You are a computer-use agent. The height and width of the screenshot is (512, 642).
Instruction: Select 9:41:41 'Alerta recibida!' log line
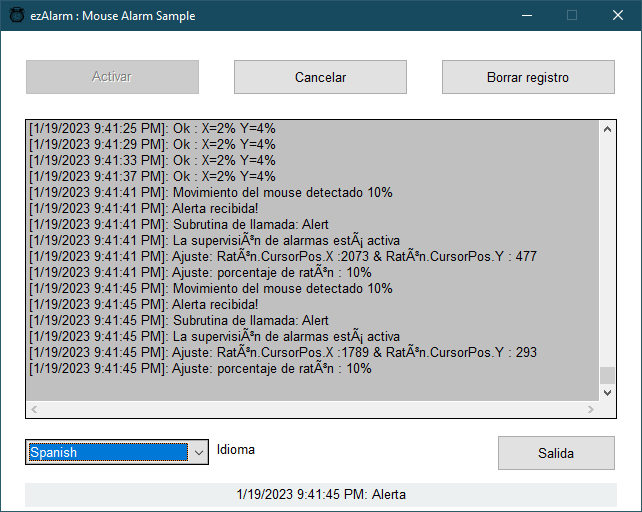143,208
